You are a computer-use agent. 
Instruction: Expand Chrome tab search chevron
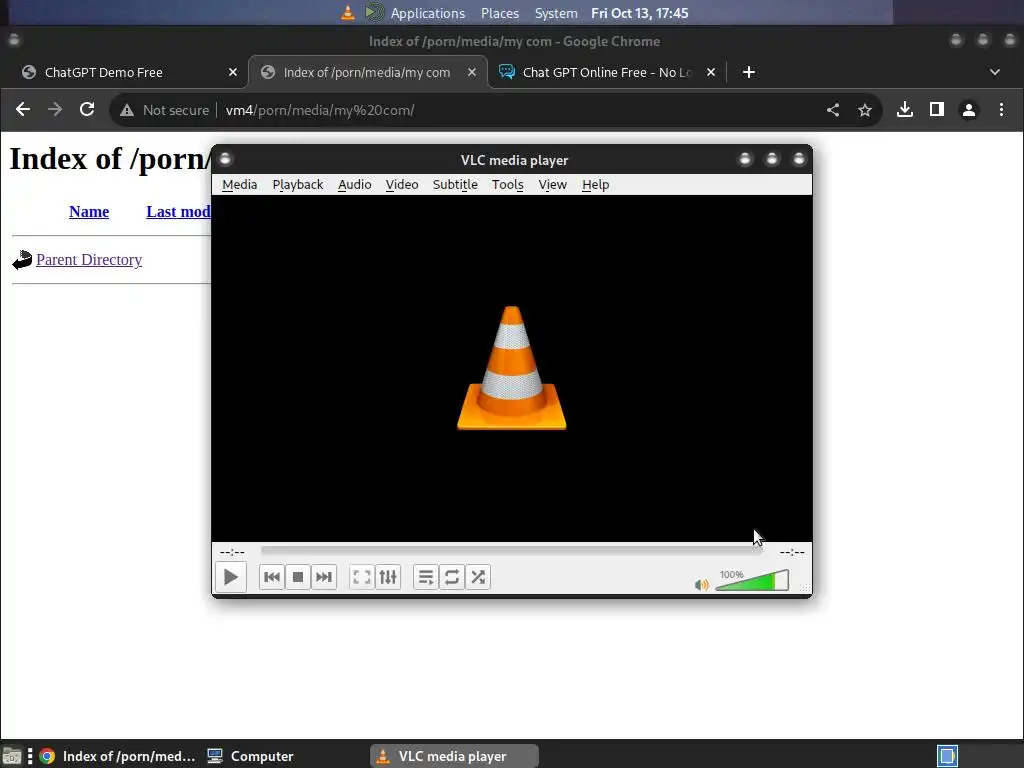(x=995, y=72)
